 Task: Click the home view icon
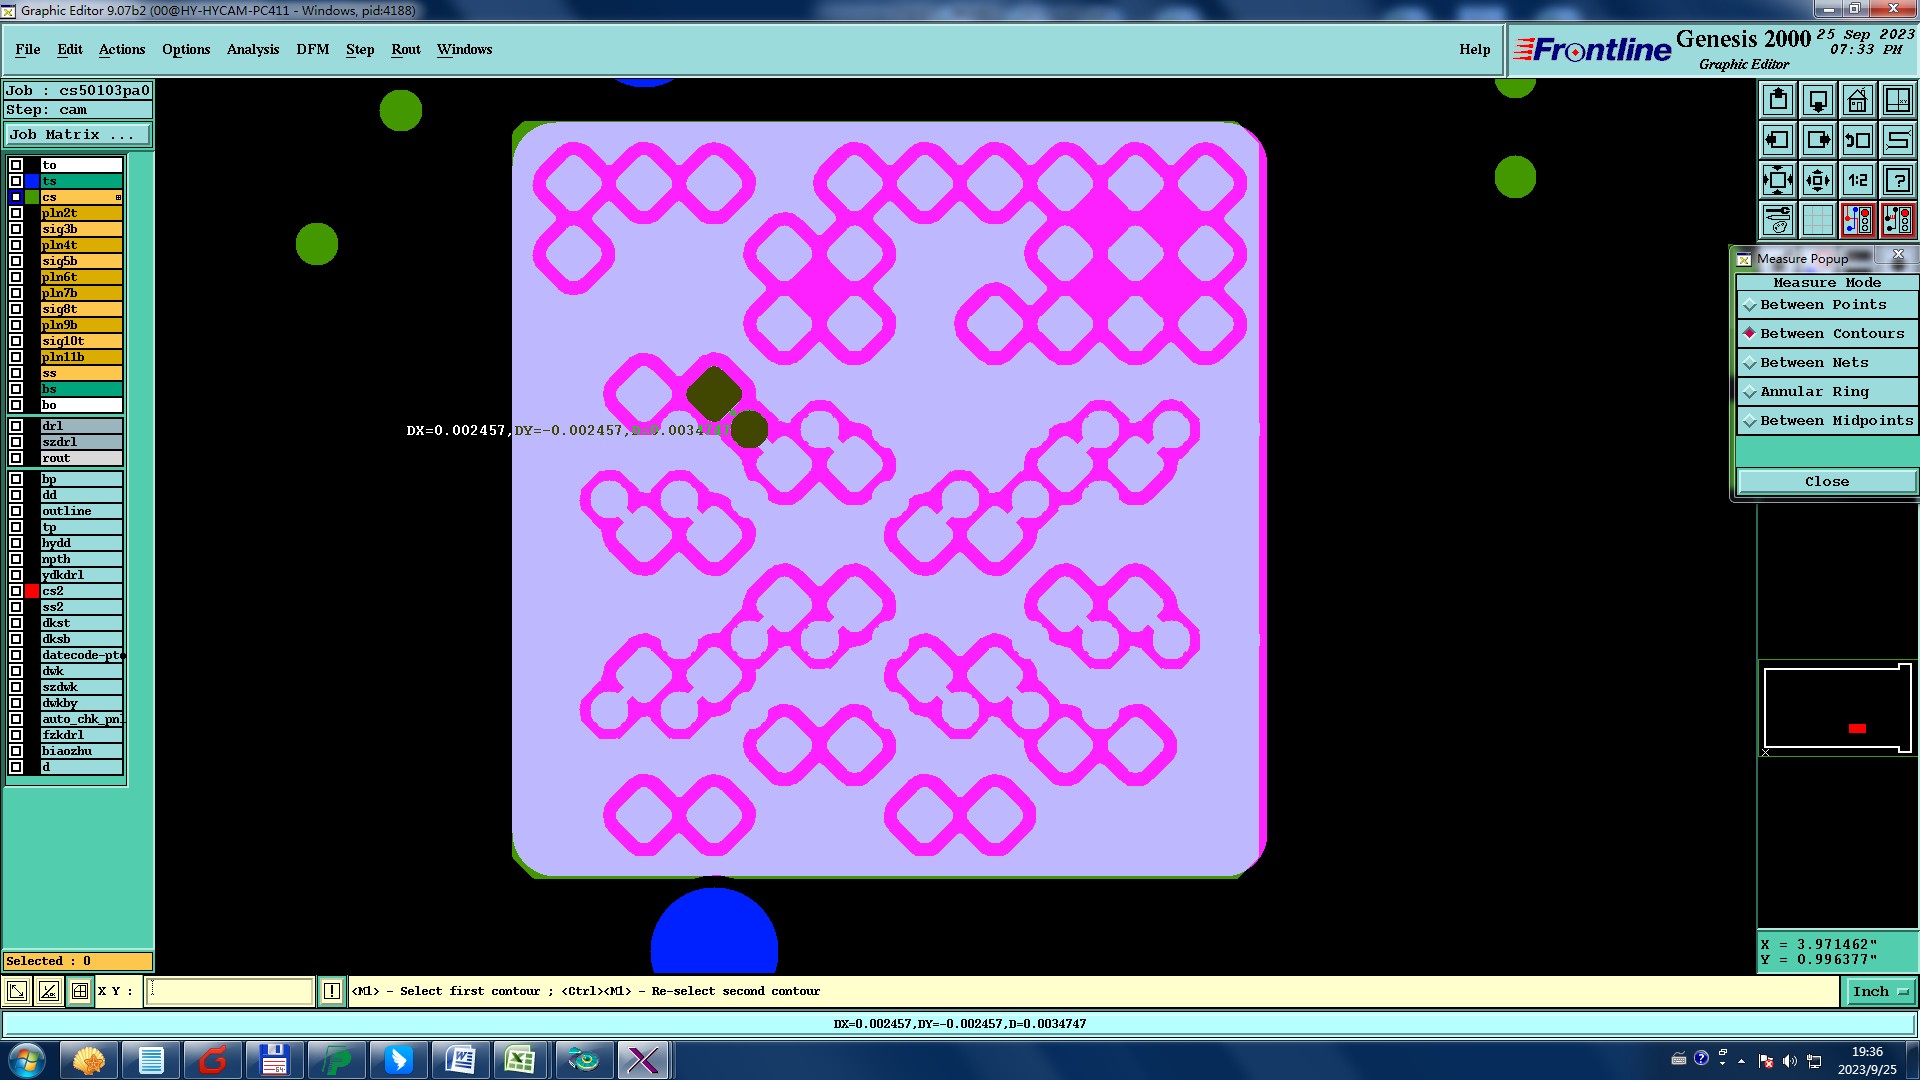point(1857,100)
